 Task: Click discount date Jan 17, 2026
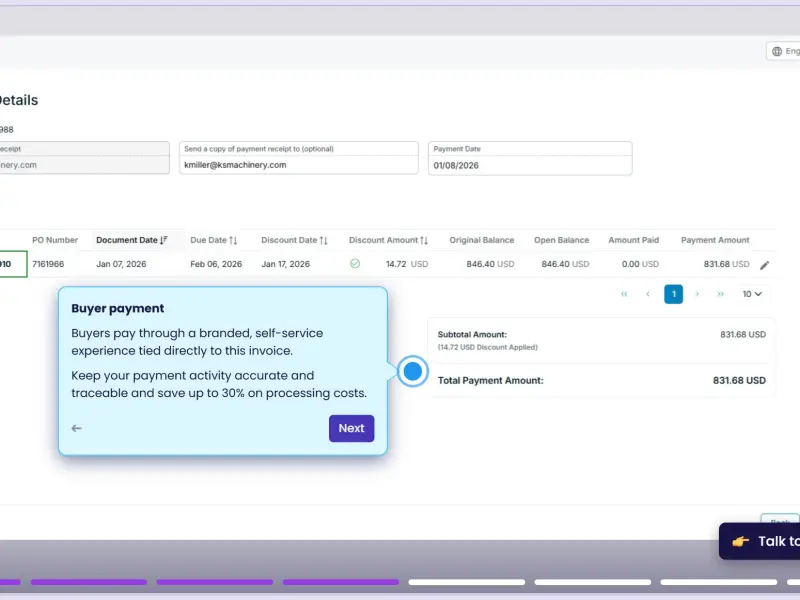tap(285, 264)
